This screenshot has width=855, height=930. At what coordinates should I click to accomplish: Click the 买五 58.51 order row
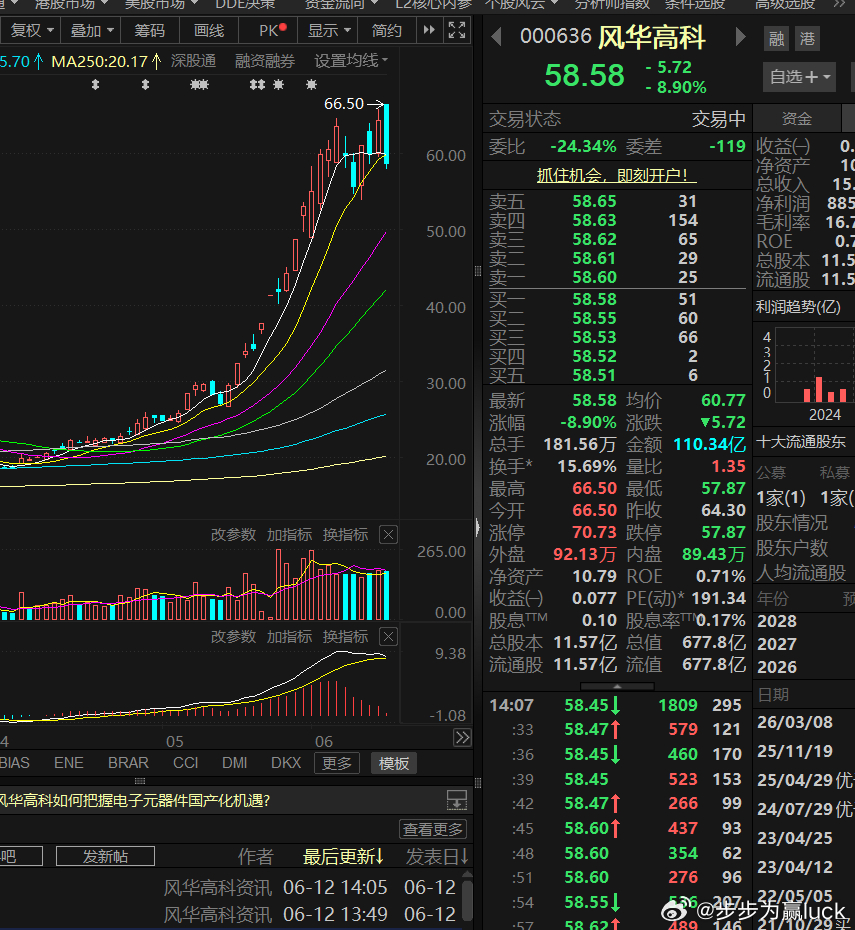click(617, 375)
